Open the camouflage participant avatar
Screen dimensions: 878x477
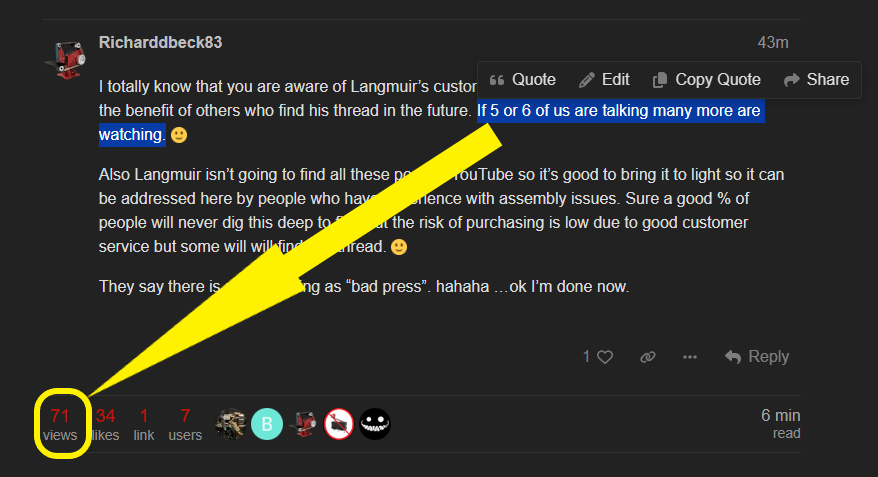pyautogui.click(x=231, y=424)
